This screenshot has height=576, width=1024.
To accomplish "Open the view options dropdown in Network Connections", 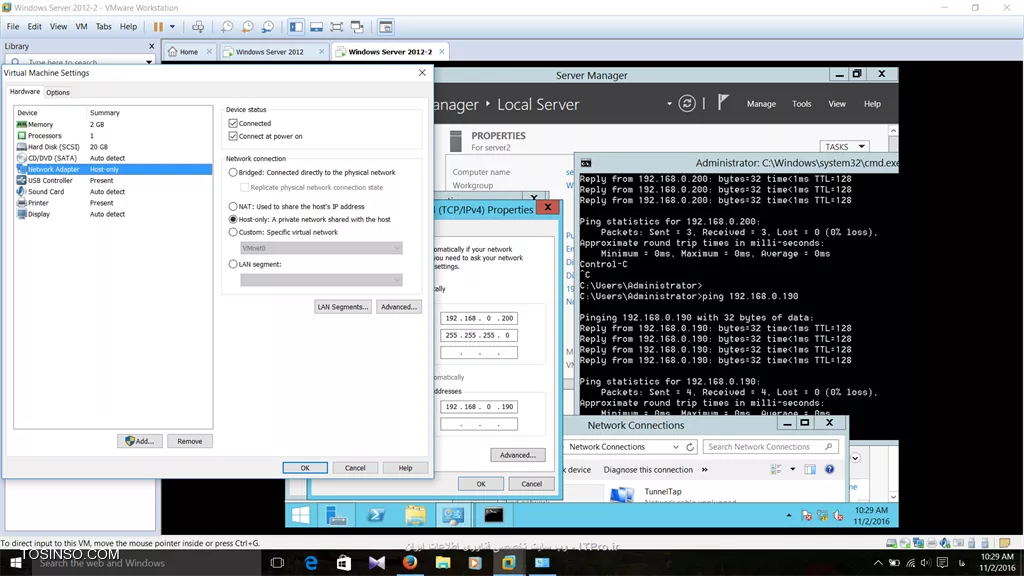I will pos(792,469).
